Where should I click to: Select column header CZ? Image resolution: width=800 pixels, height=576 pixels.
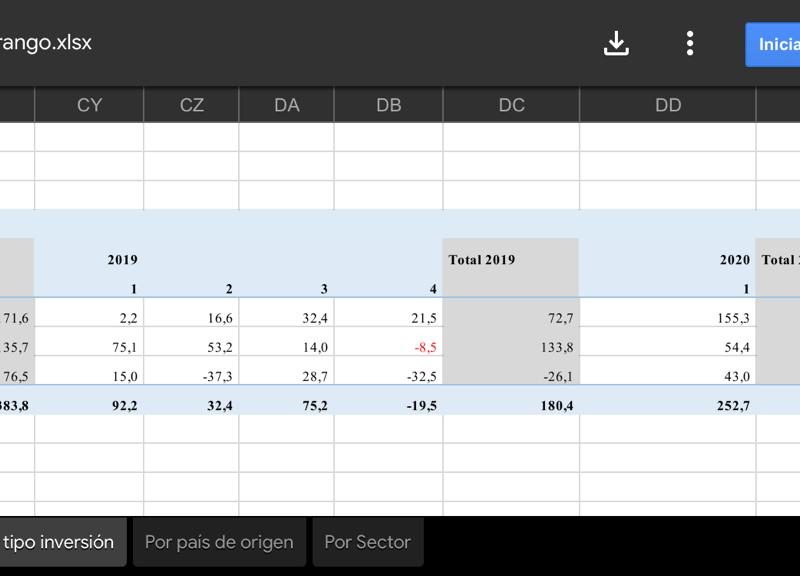[191, 105]
